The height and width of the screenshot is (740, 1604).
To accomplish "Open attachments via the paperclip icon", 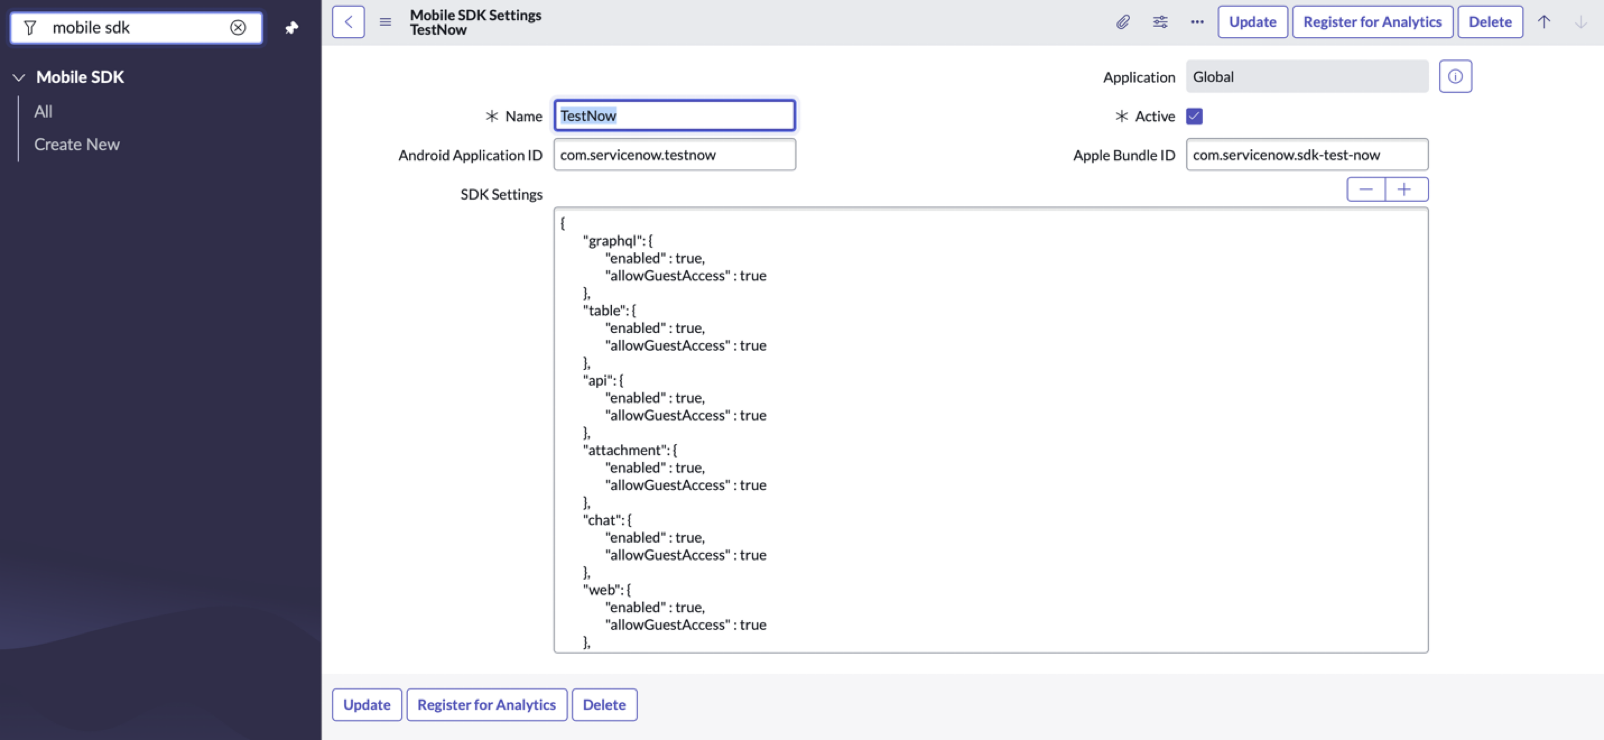I will [x=1123, y=22].
